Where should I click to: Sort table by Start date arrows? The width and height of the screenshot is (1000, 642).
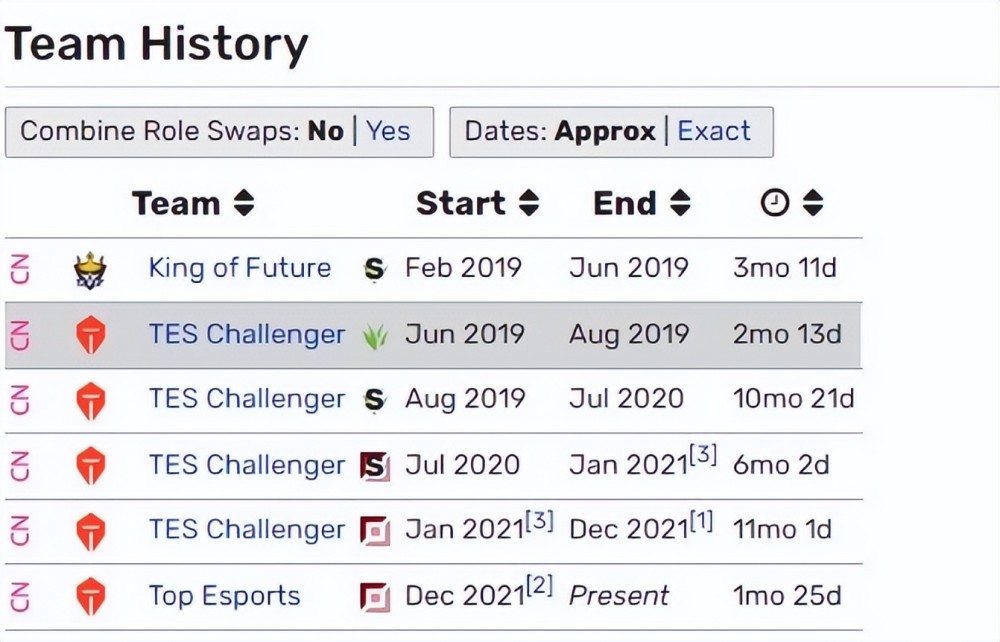[529, 204]
